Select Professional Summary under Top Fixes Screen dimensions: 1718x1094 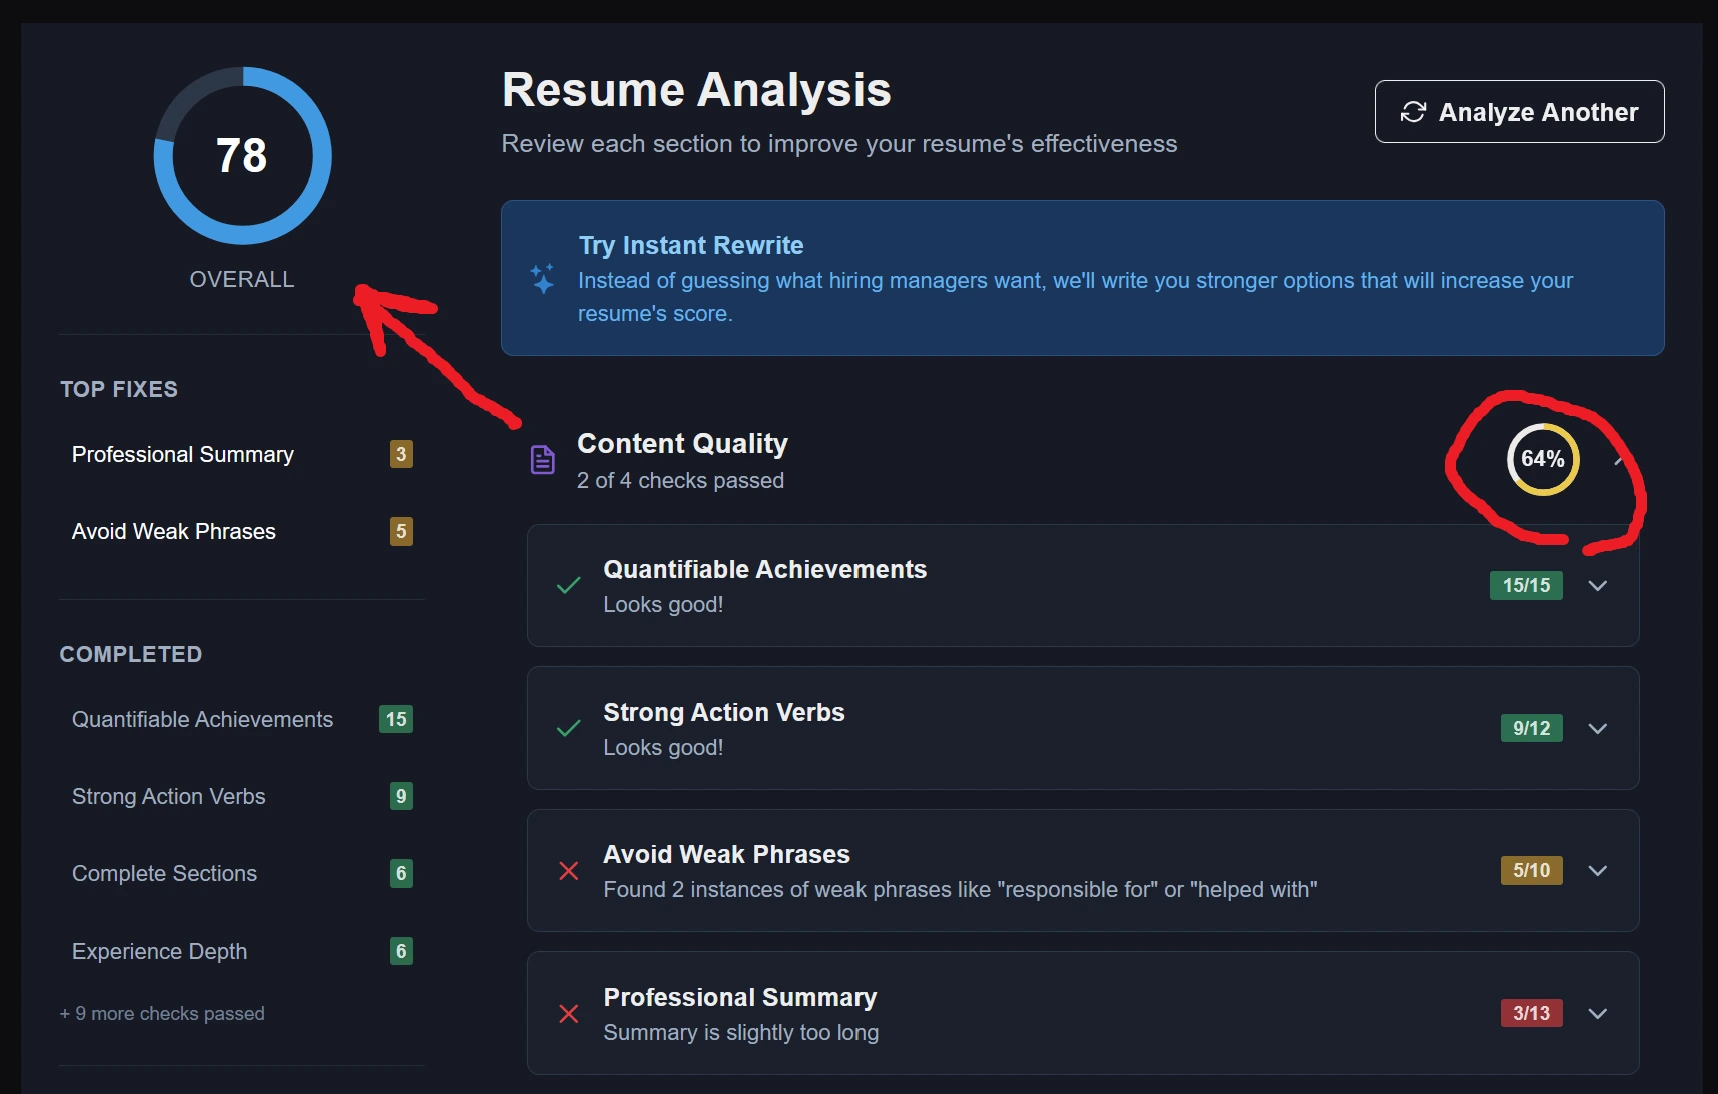click(182, 455)
